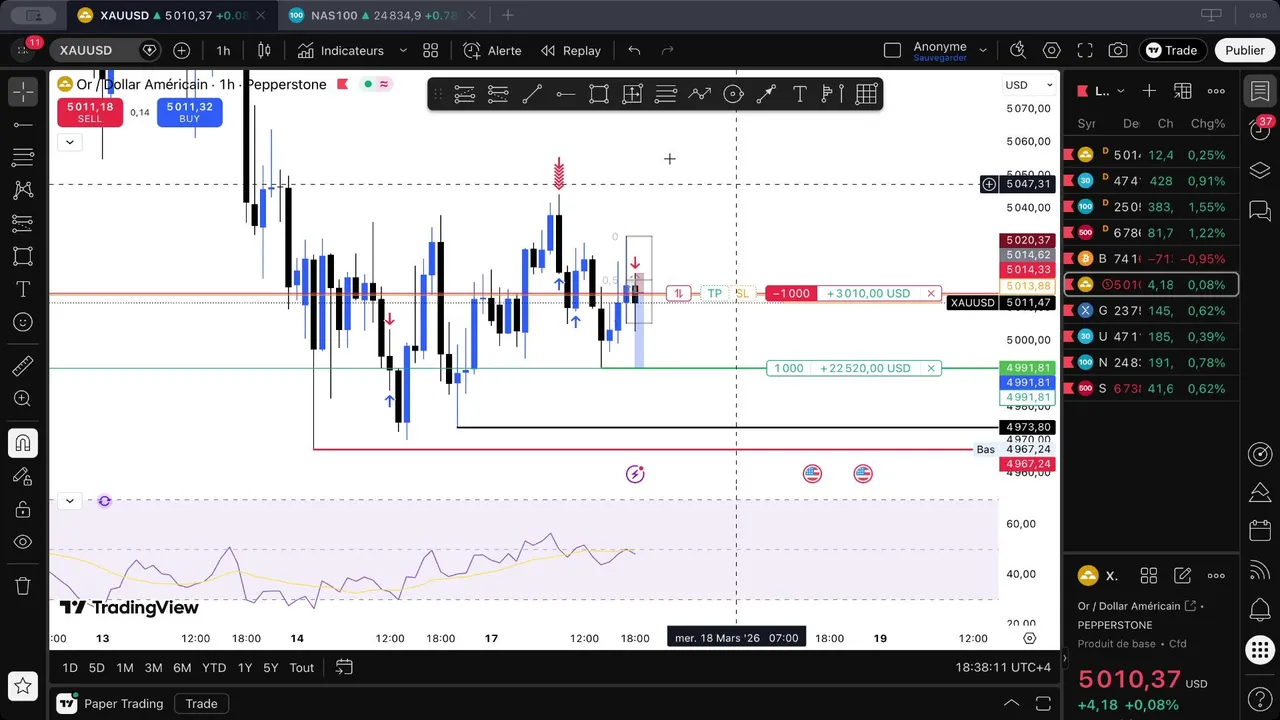This screenshot has height=720, width=1280.
Task: Open the USD currency dropdown on price axis
Action: pos(1029,85)
